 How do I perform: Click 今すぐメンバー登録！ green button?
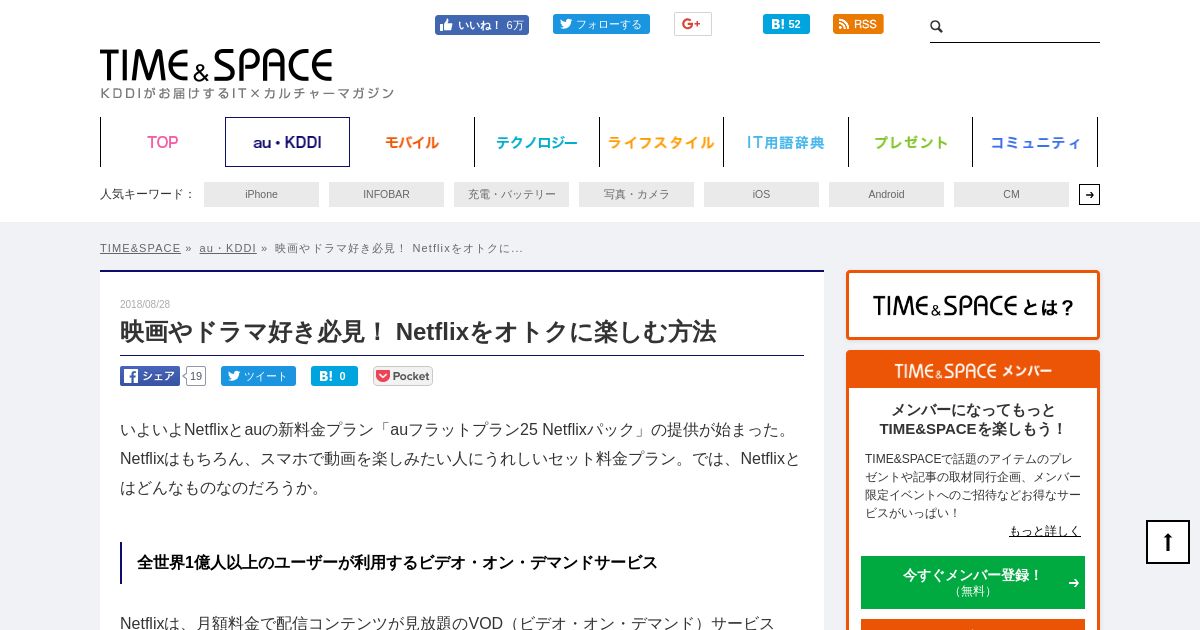point(973,582)
